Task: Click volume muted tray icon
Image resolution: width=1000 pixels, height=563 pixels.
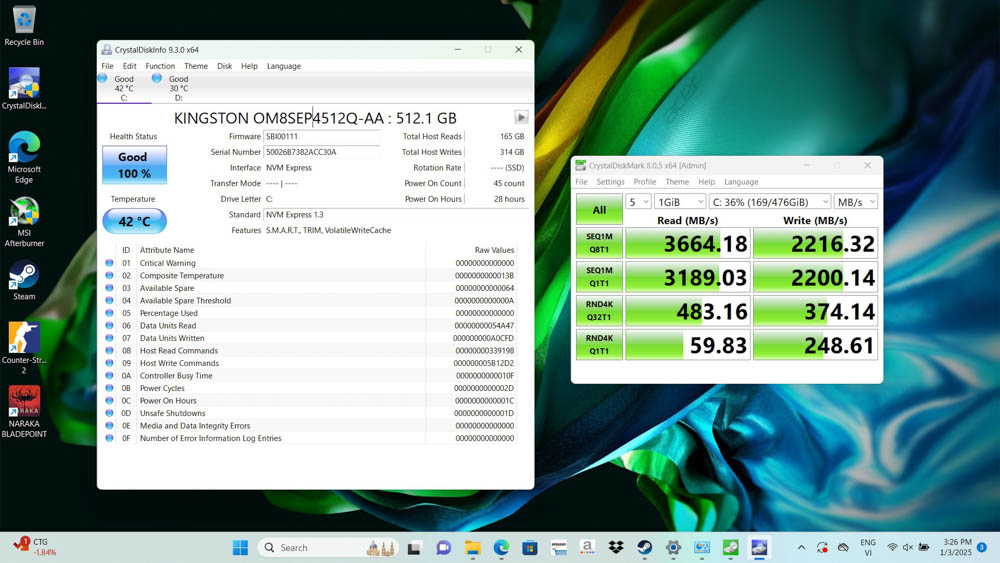Action: [908, 547]
